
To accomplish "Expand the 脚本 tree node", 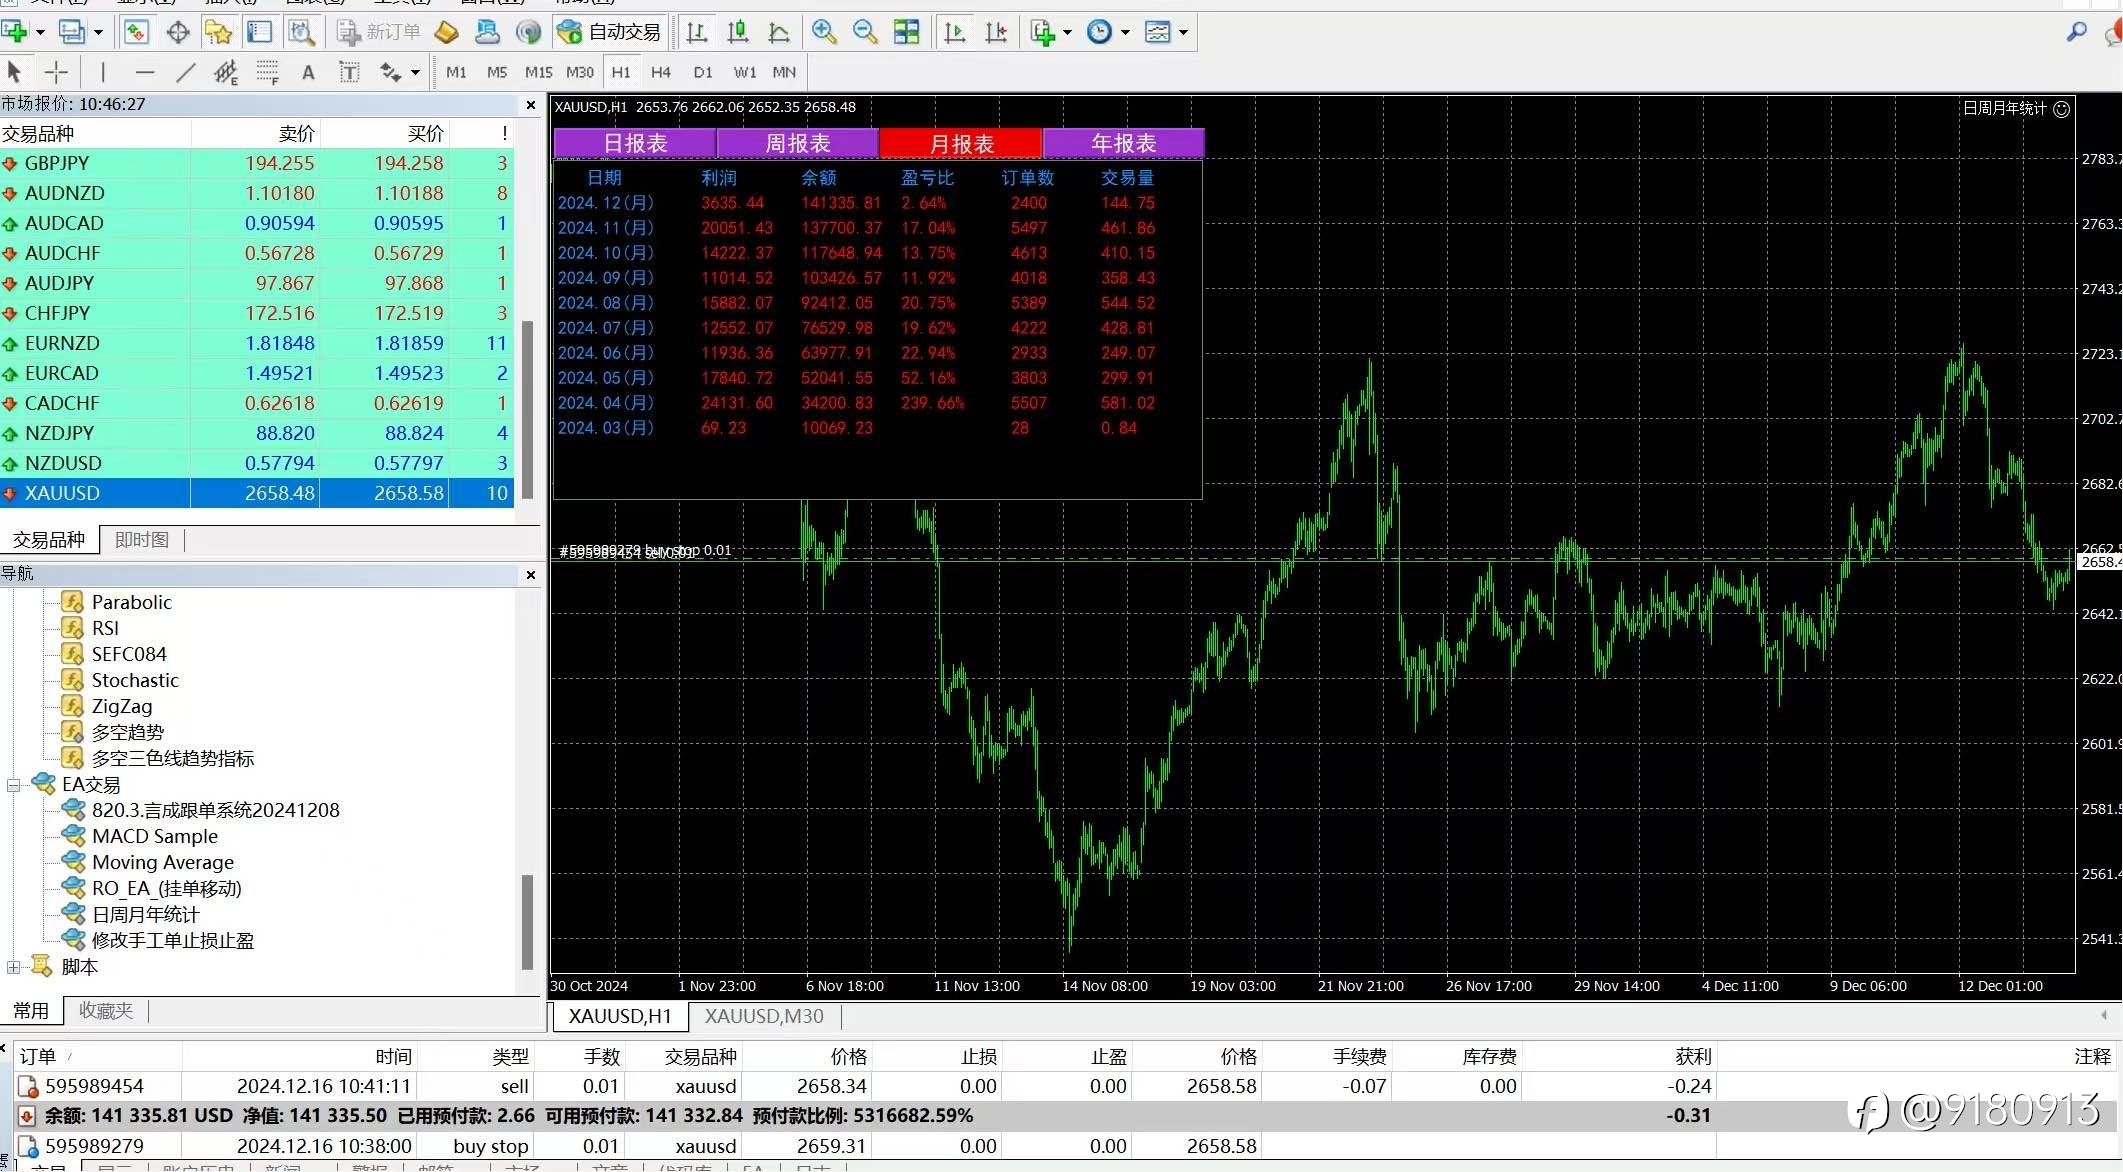I will [14, 967].
